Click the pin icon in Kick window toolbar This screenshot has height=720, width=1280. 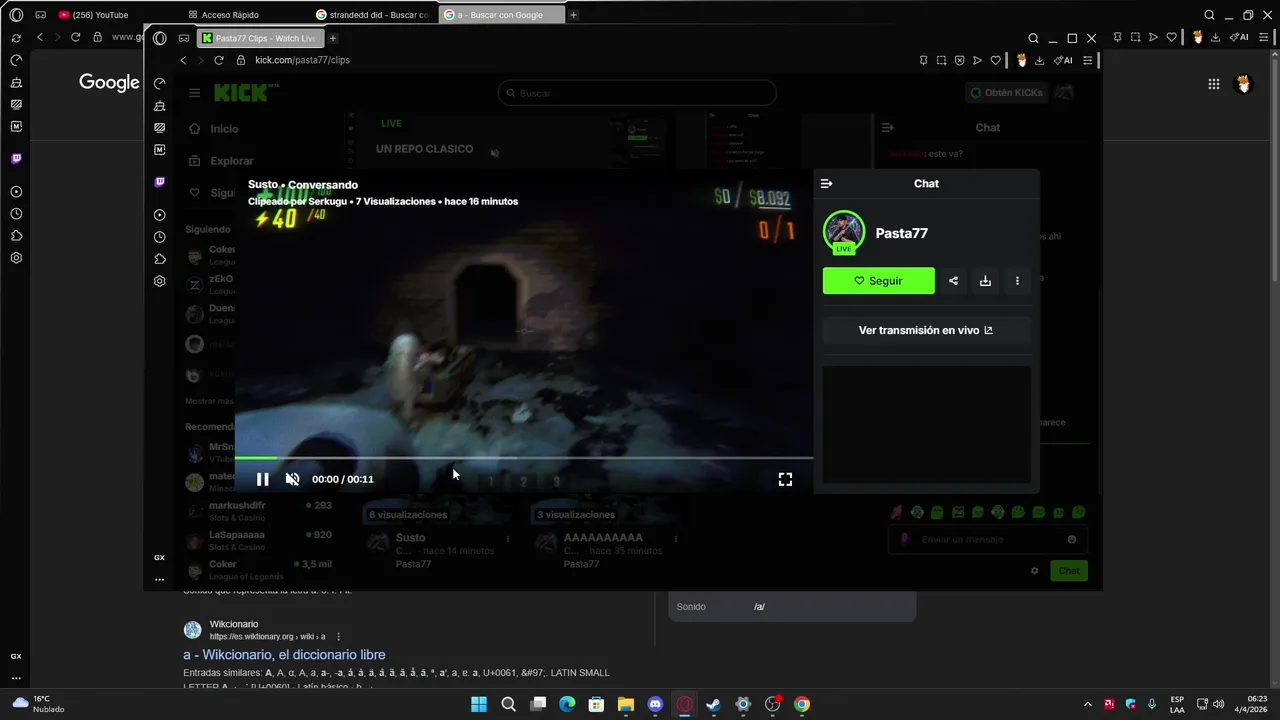coord(923,60)
